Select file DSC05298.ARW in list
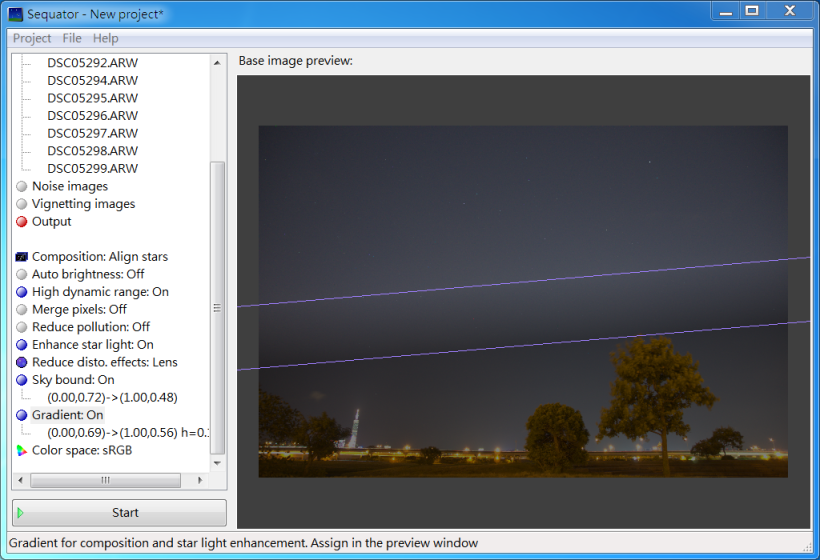 point(93,151)
